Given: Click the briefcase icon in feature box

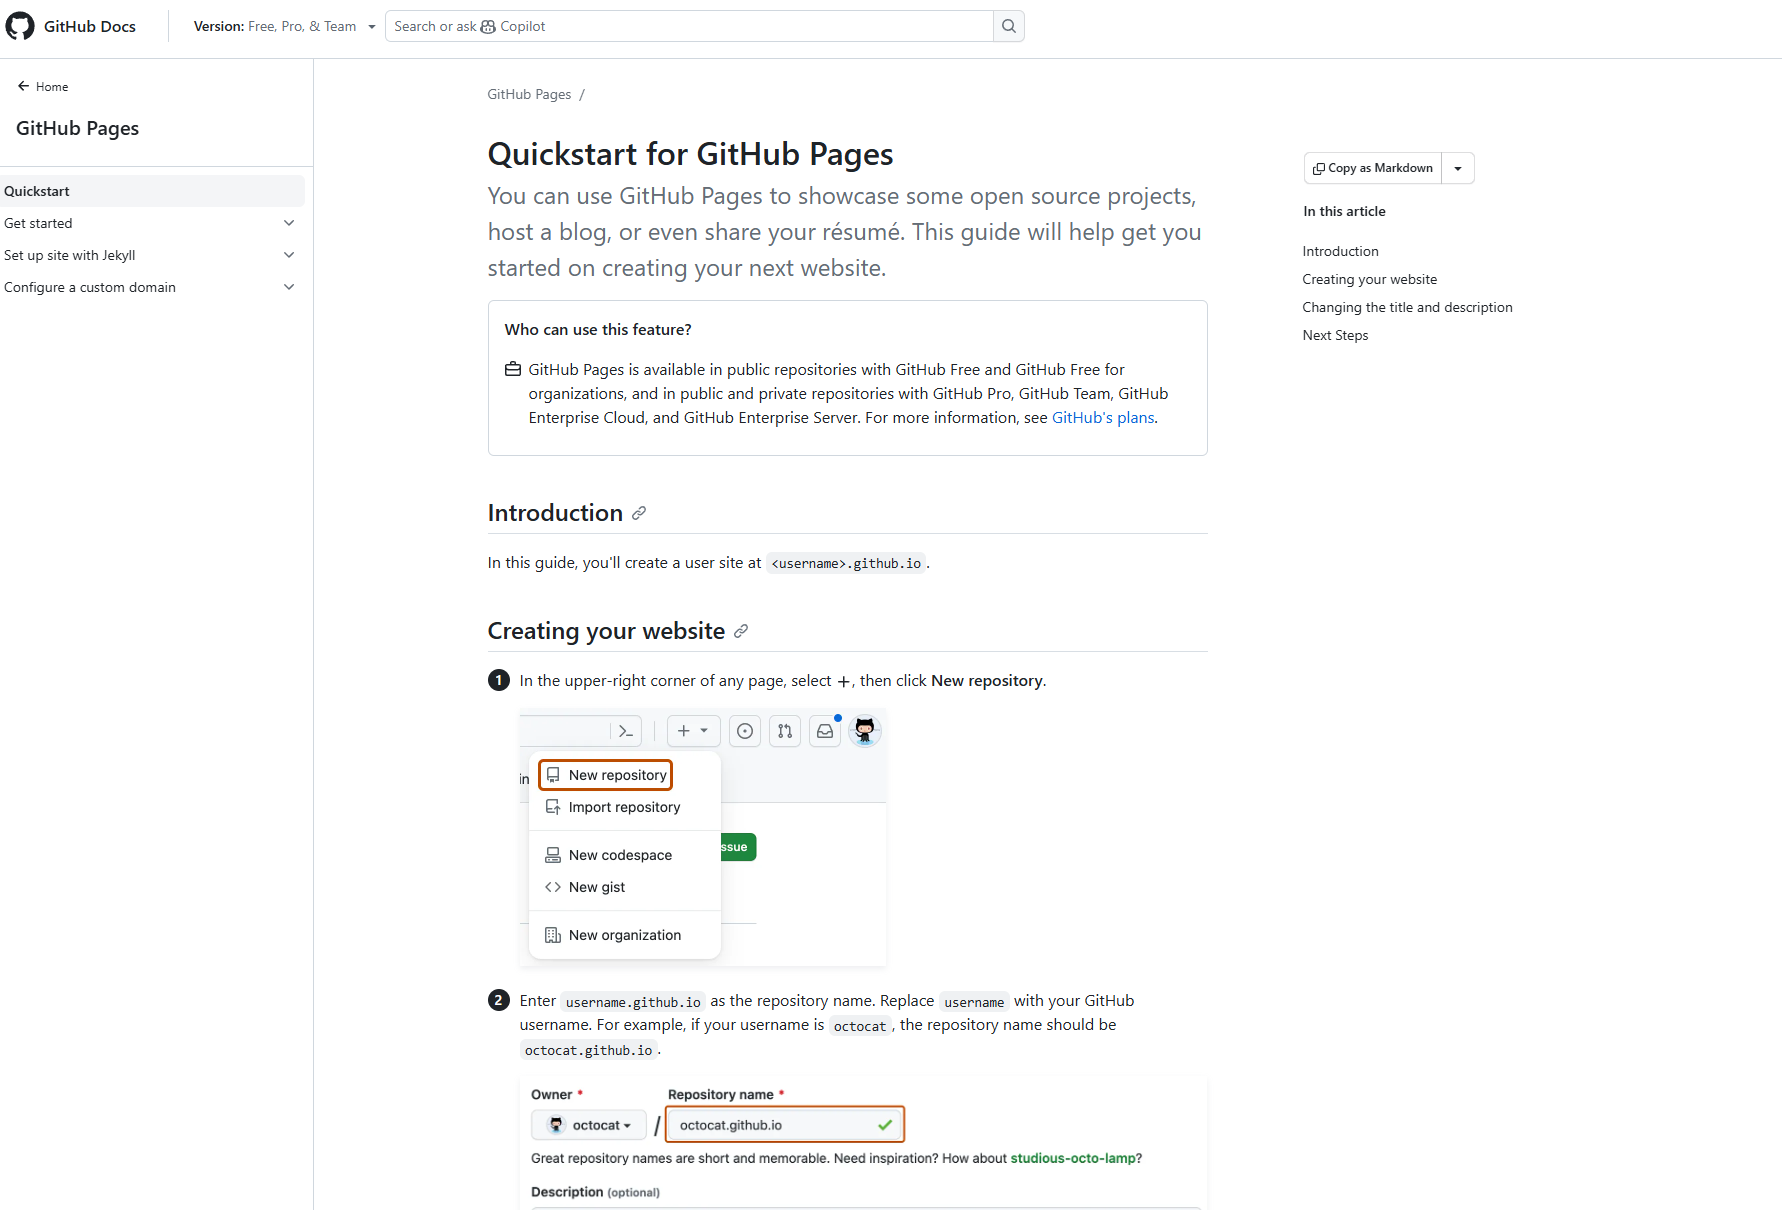Looking at the screenshot, I should [513, 370].
